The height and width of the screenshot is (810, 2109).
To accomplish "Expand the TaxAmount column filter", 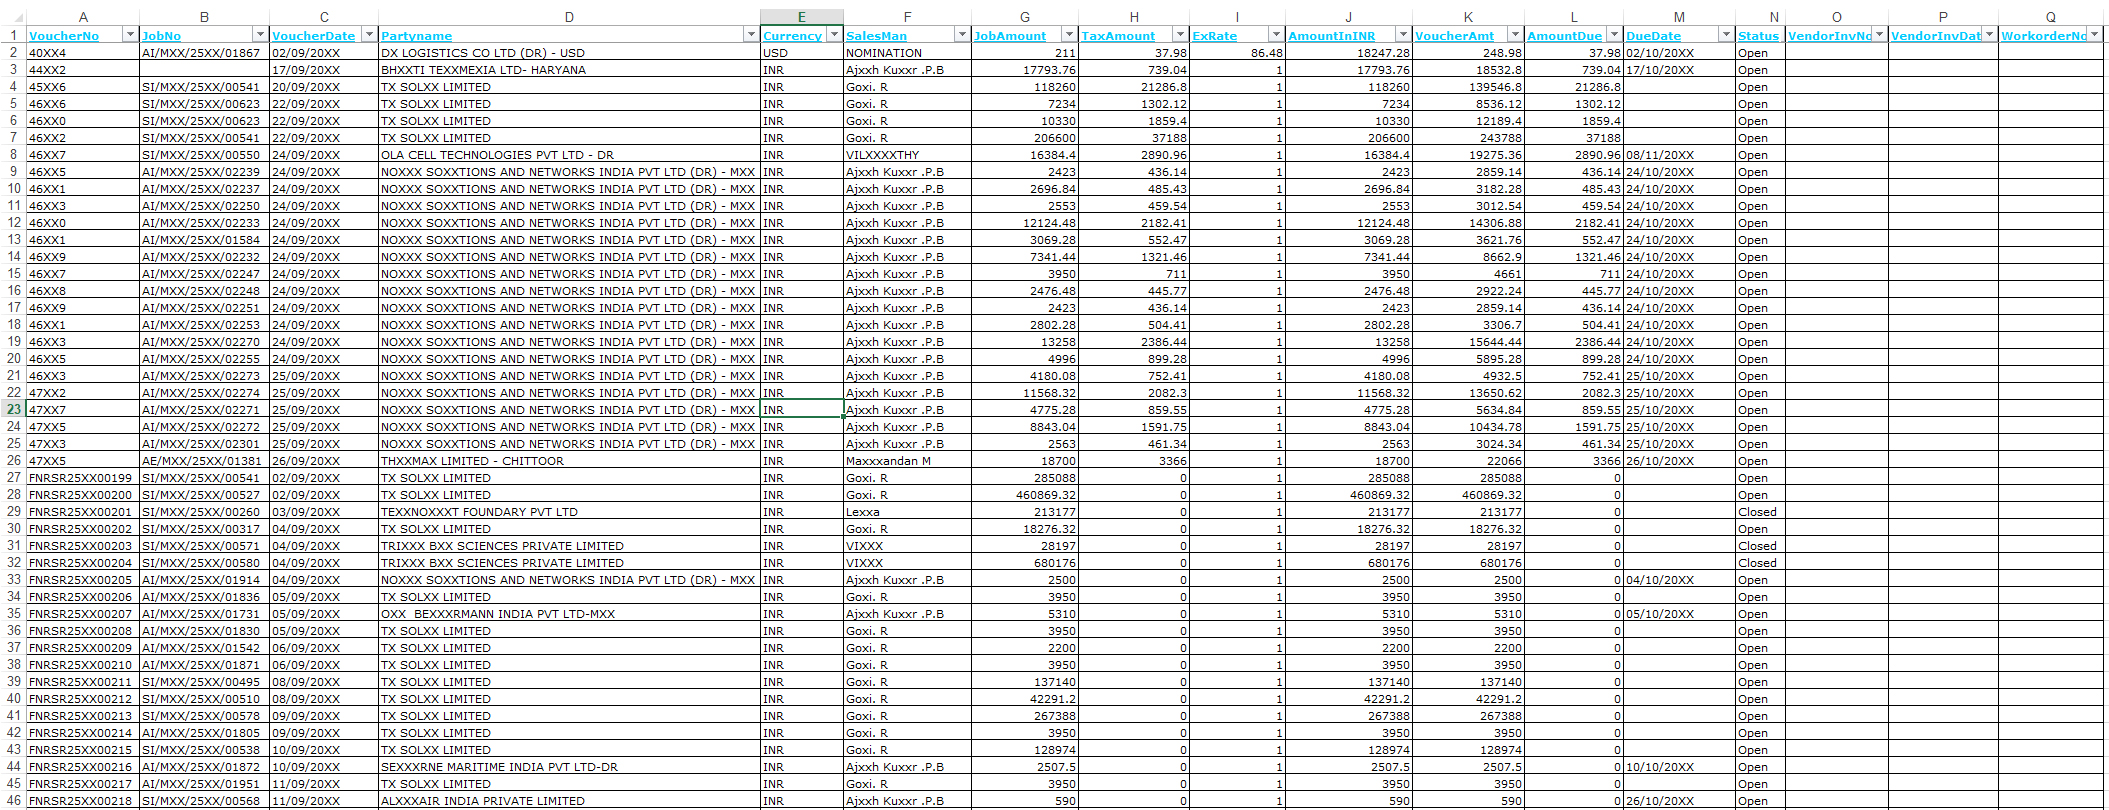I will (x=1179, y=35).
